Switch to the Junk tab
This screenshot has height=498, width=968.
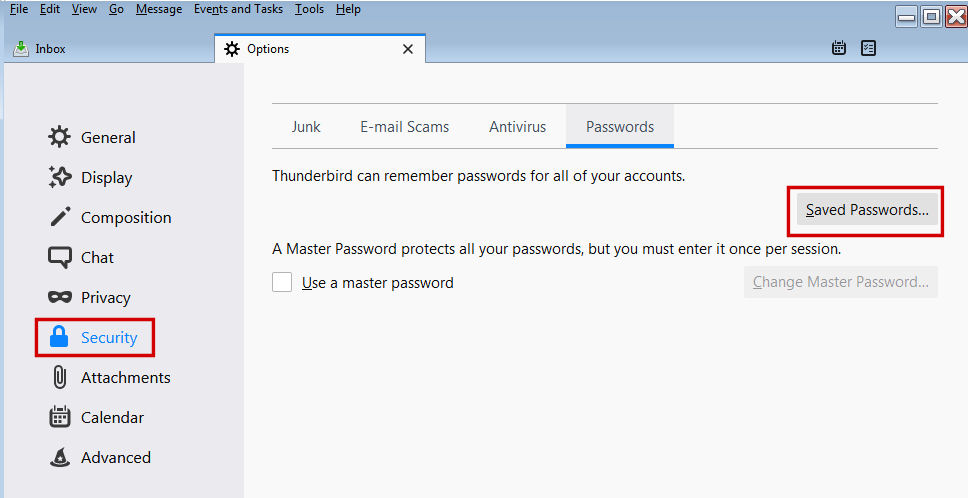click(306, 127)
